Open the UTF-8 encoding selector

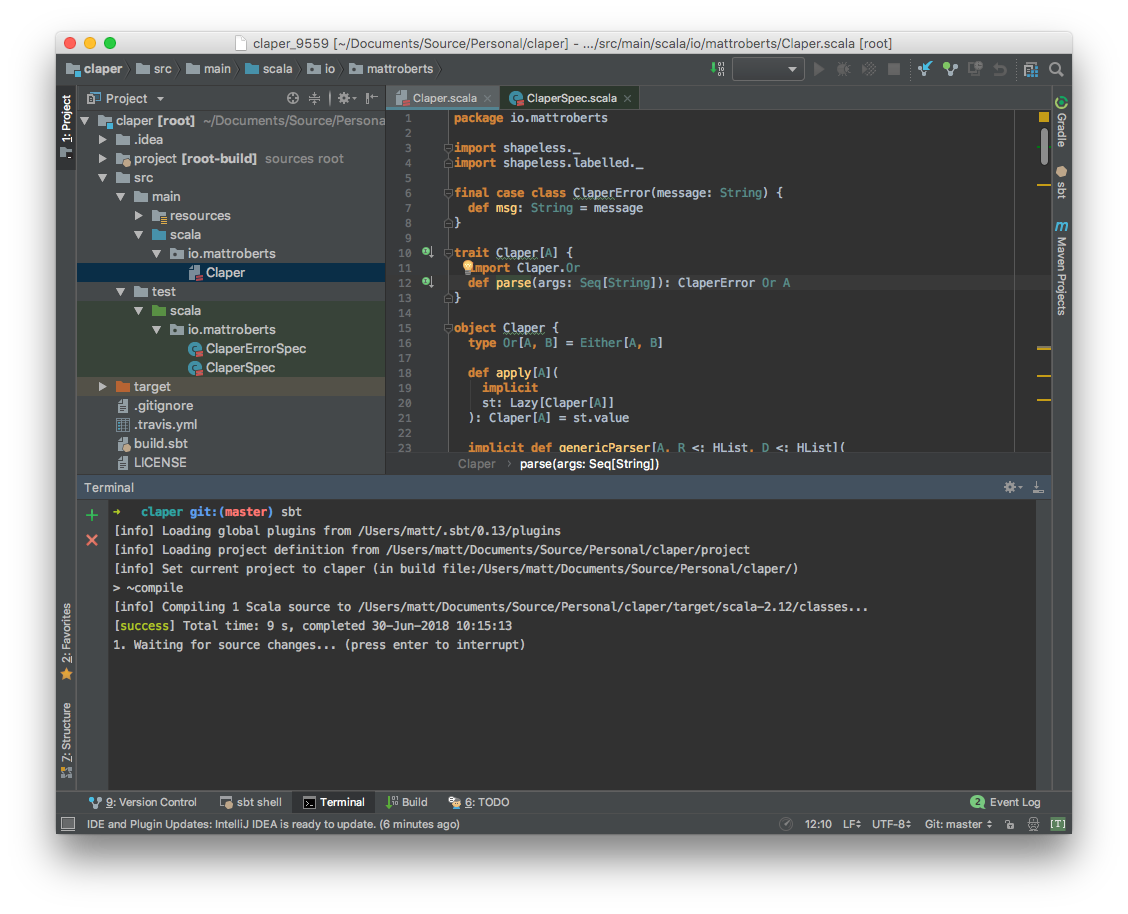coord(891,824)
